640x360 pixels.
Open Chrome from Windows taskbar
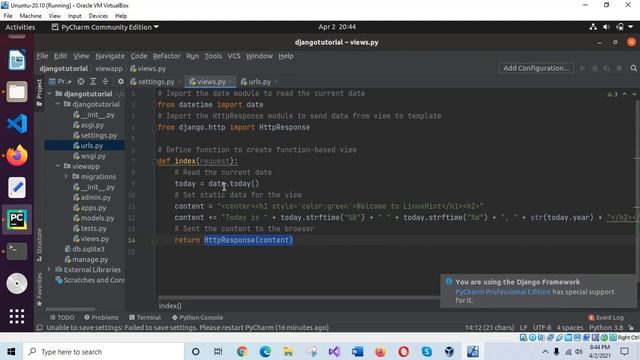[242, 351]
